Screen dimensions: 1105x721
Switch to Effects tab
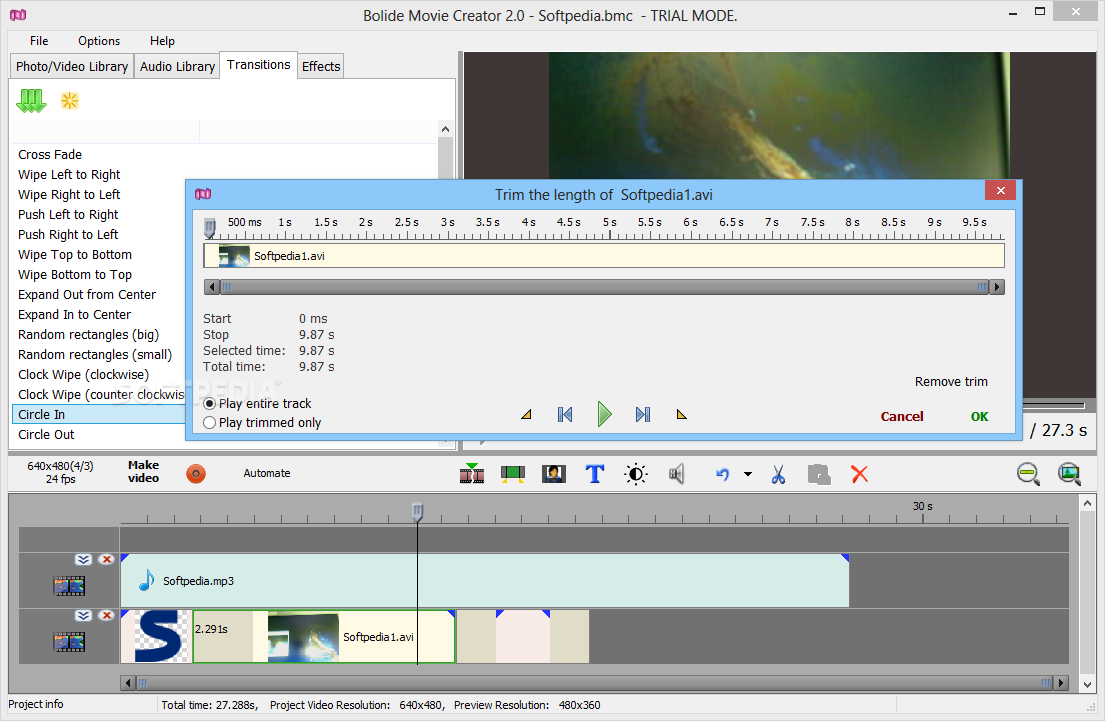pos(321,66)
